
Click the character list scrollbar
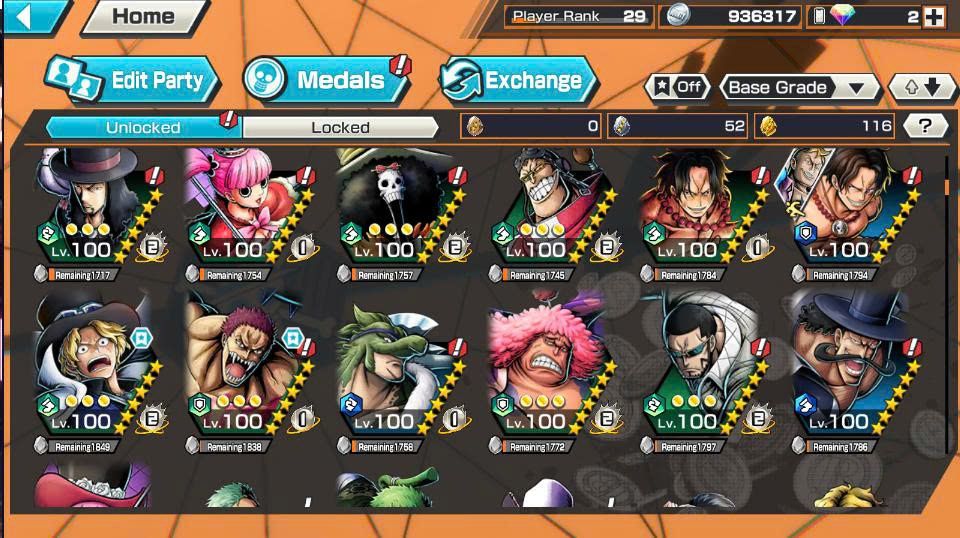947,300
